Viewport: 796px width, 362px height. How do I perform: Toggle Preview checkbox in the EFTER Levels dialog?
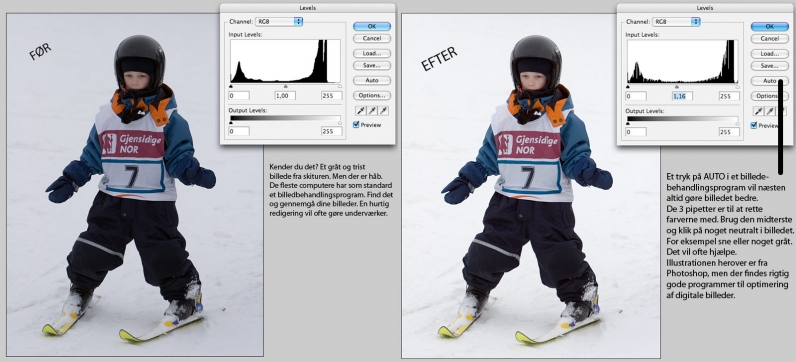point(754,125)
